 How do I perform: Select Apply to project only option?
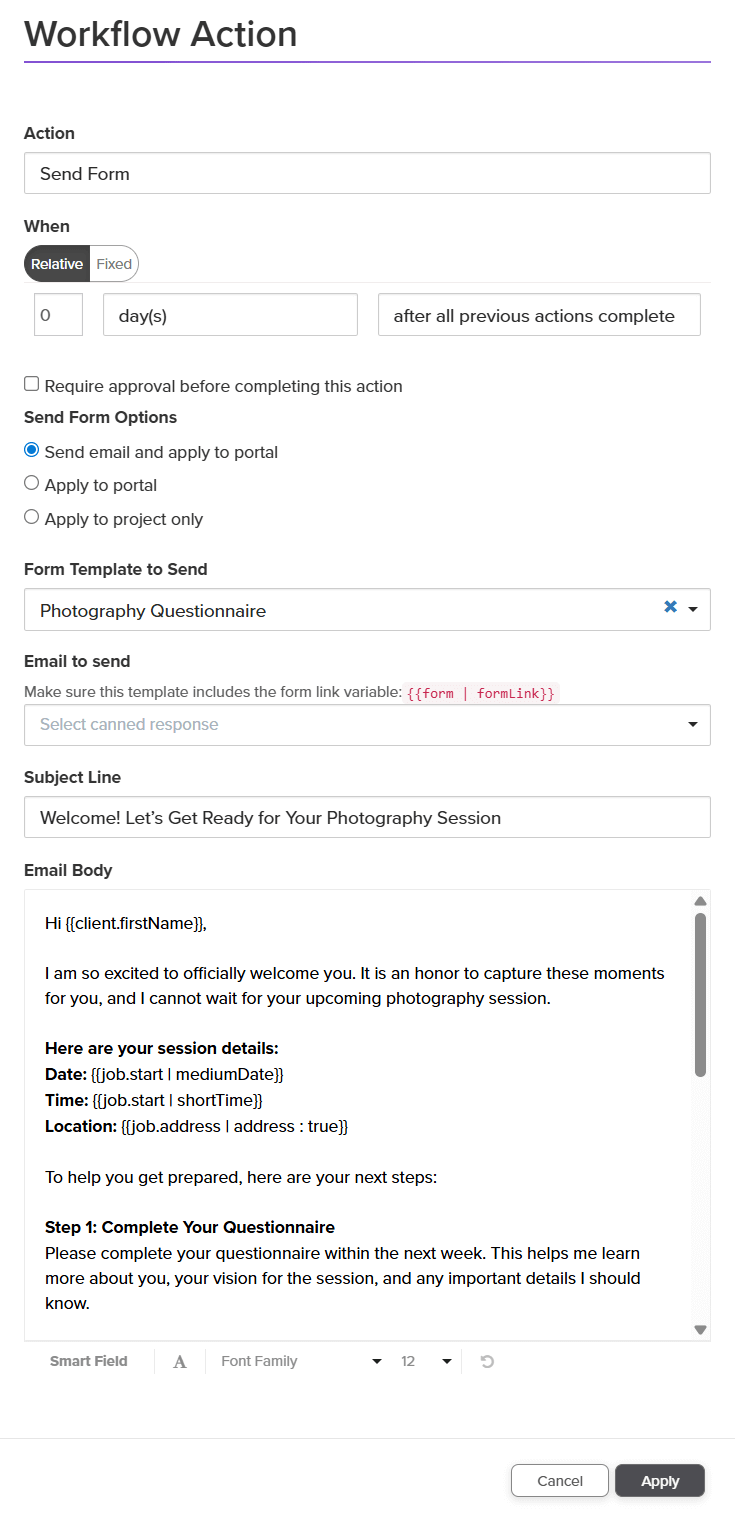[32, 518]
